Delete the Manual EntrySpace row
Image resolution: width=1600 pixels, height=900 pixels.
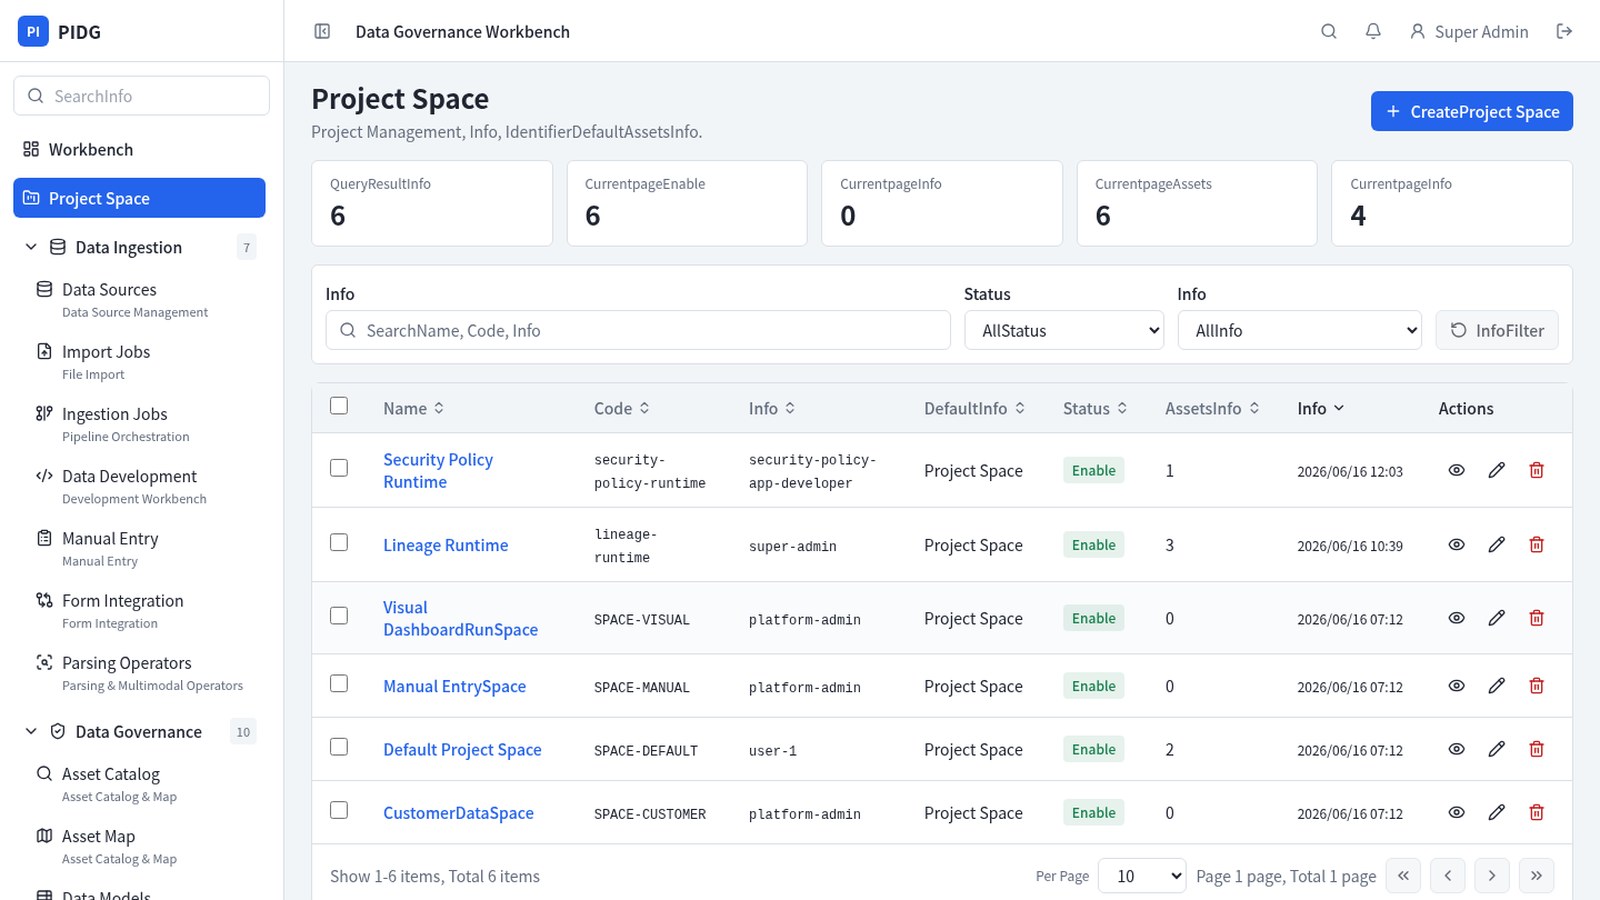(x=1536, y=686)
